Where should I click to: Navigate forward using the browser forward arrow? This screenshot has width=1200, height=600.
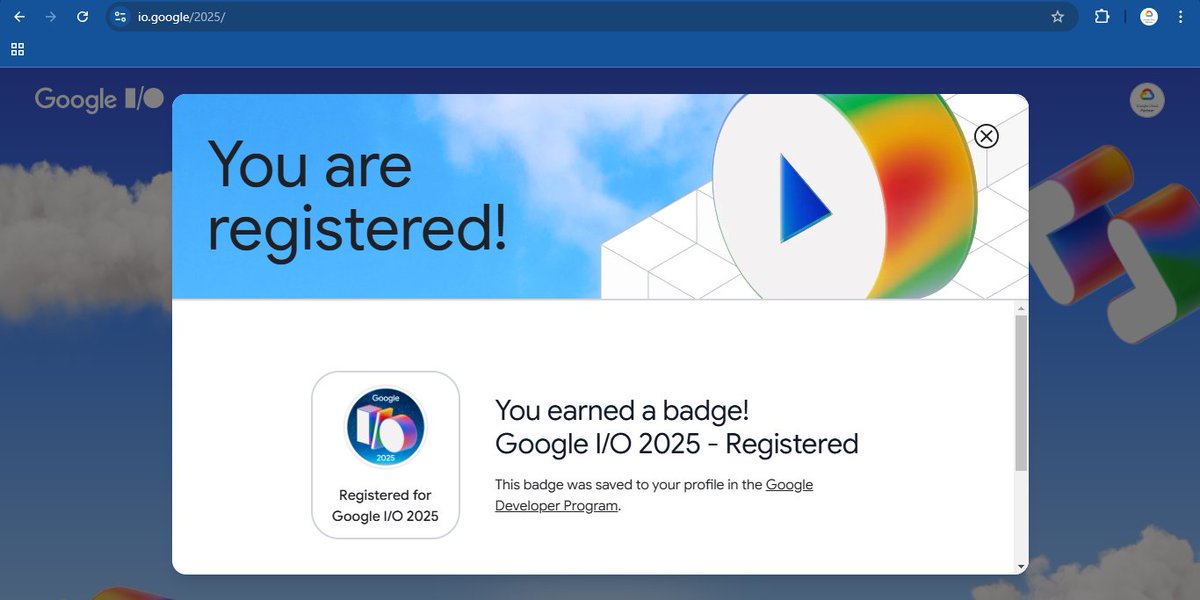(x=52, y=16)
